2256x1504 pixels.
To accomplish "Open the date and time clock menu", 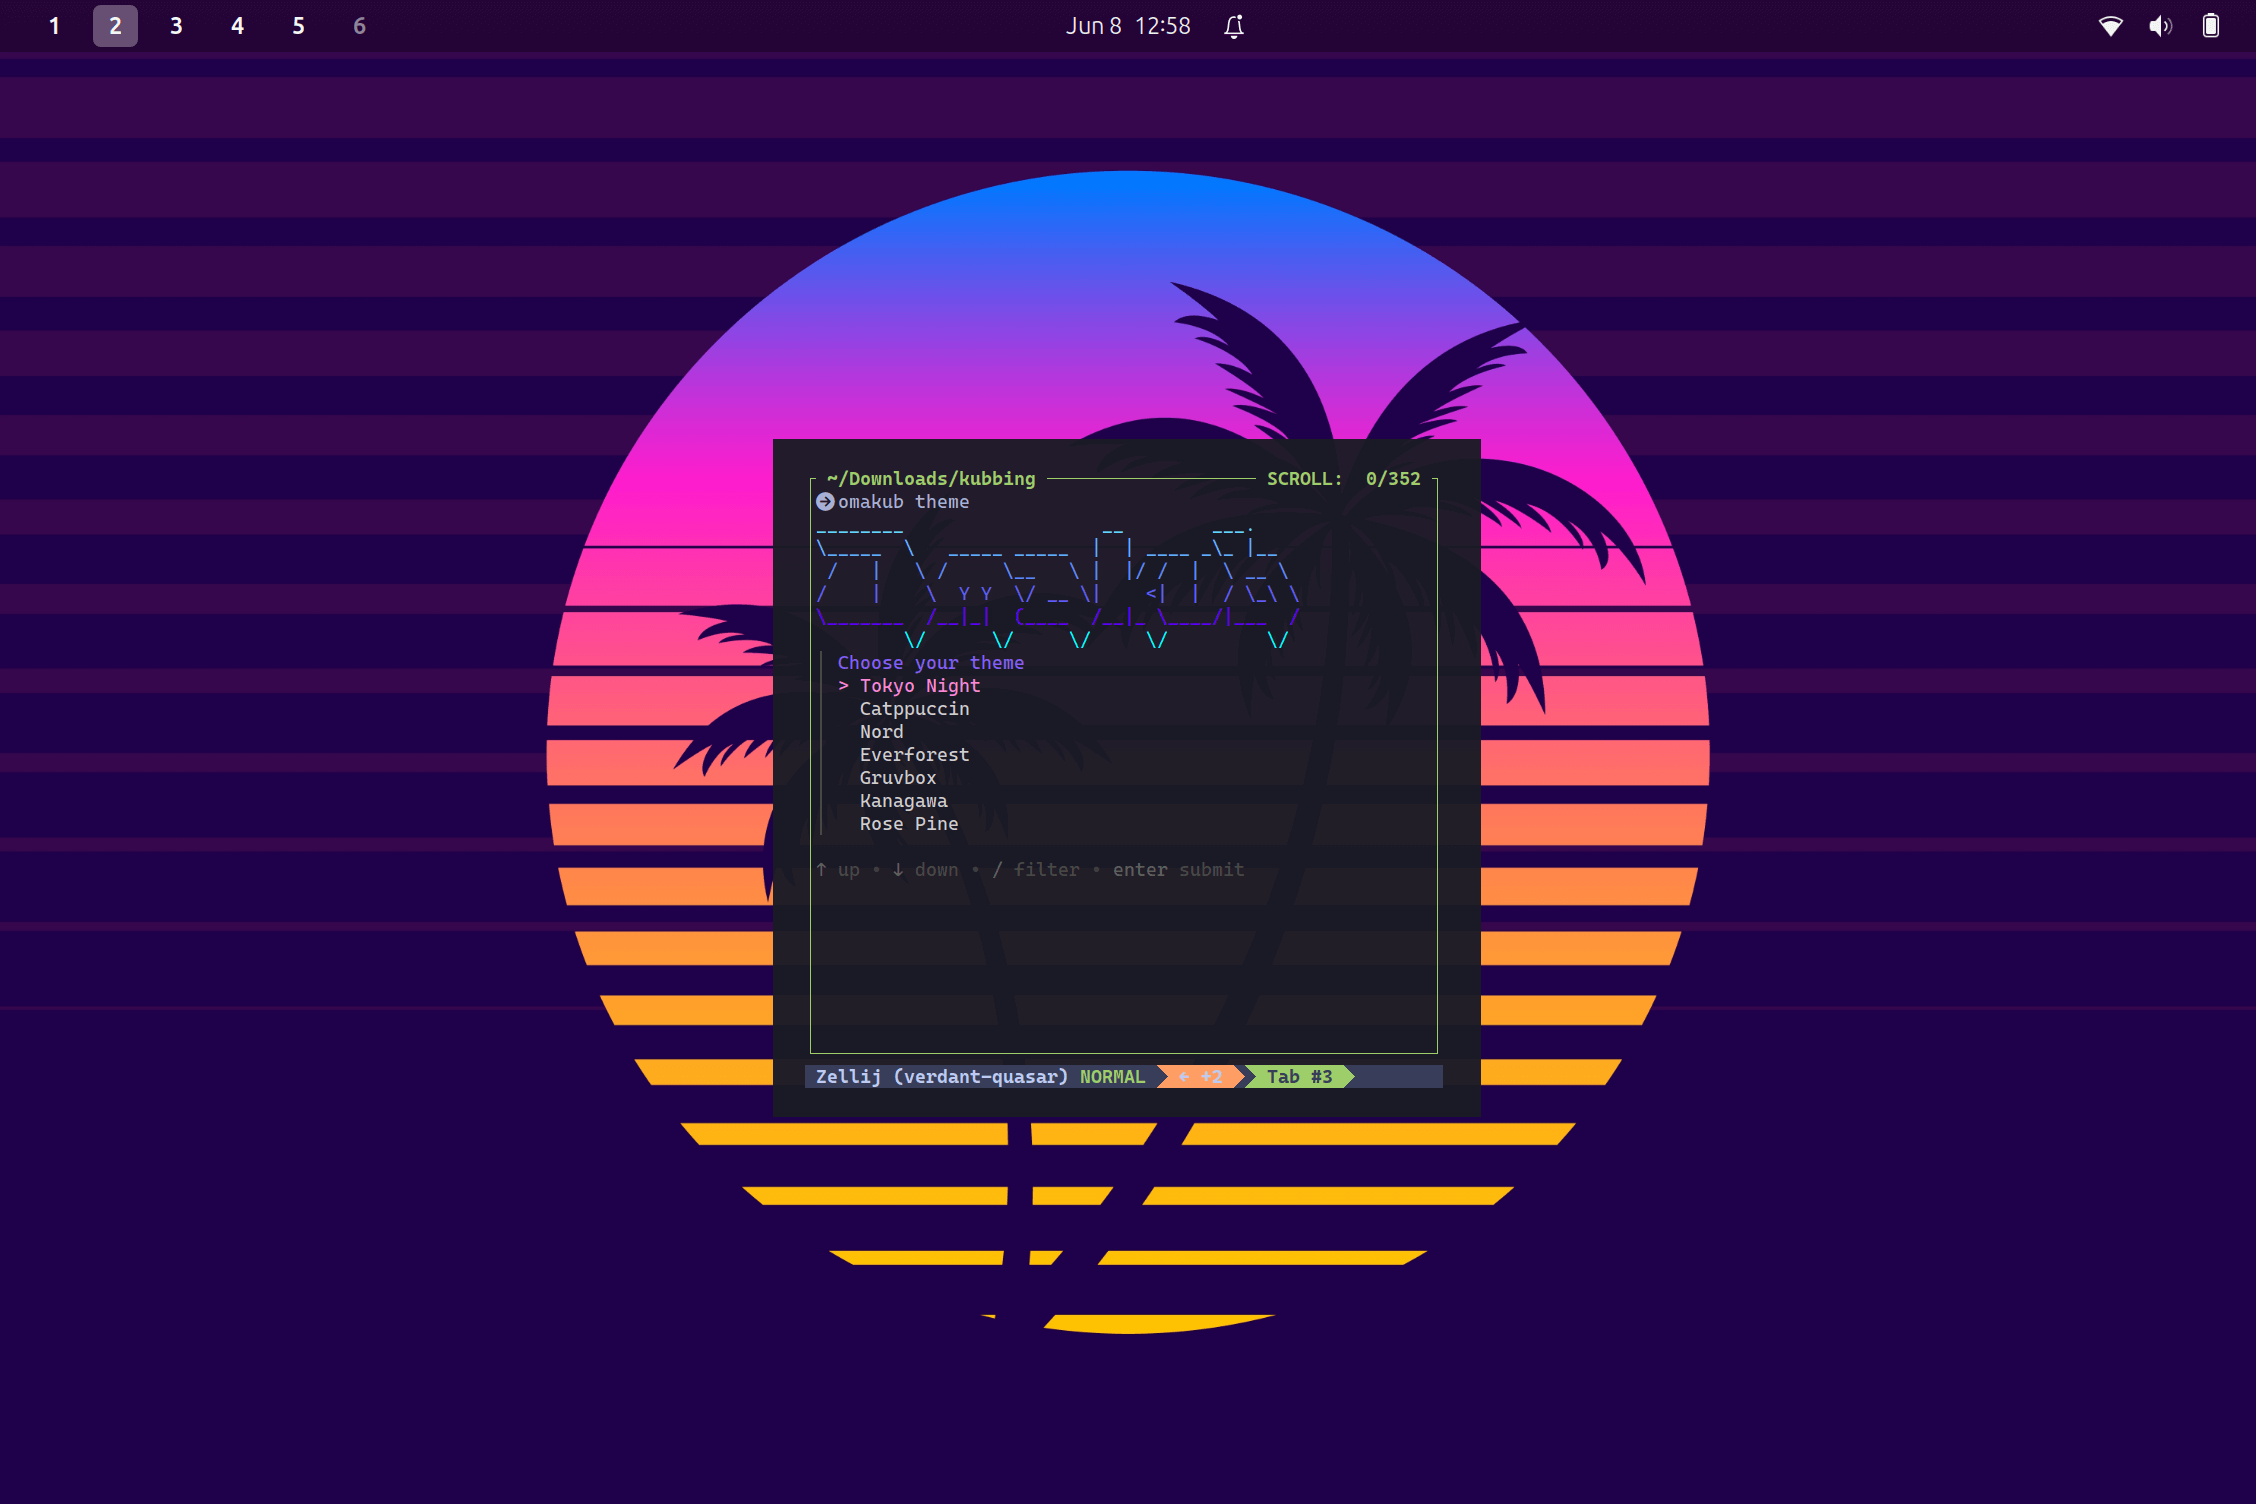I will coord(1127,26).
